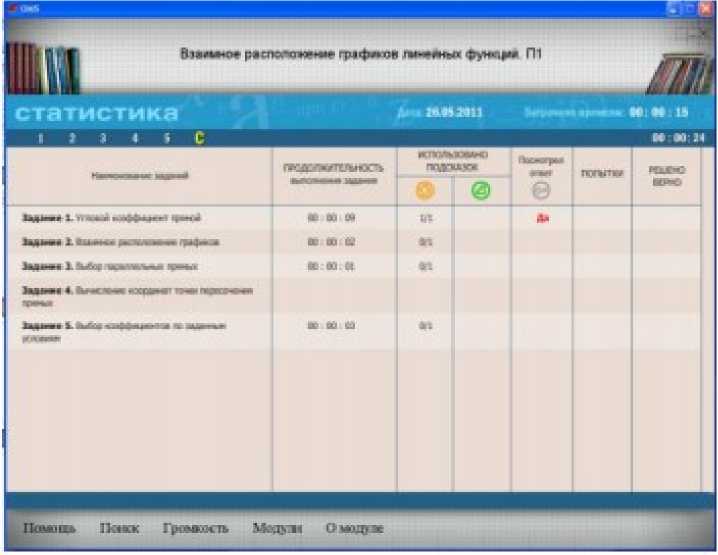Click the orange hint icon in header

425,190
